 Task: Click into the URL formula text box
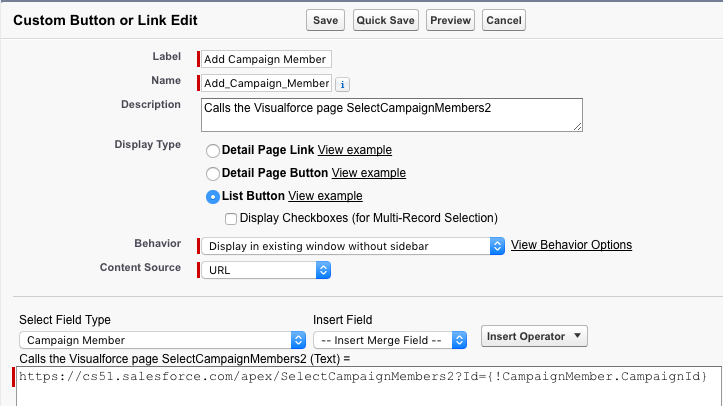pyautogui.click(x=366, y=390)
